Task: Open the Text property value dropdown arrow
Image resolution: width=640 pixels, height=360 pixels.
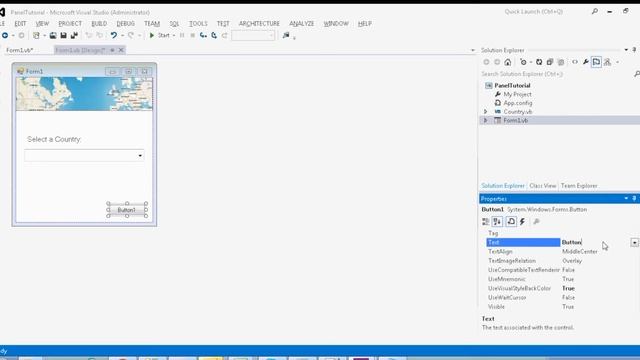Action: 634,243
